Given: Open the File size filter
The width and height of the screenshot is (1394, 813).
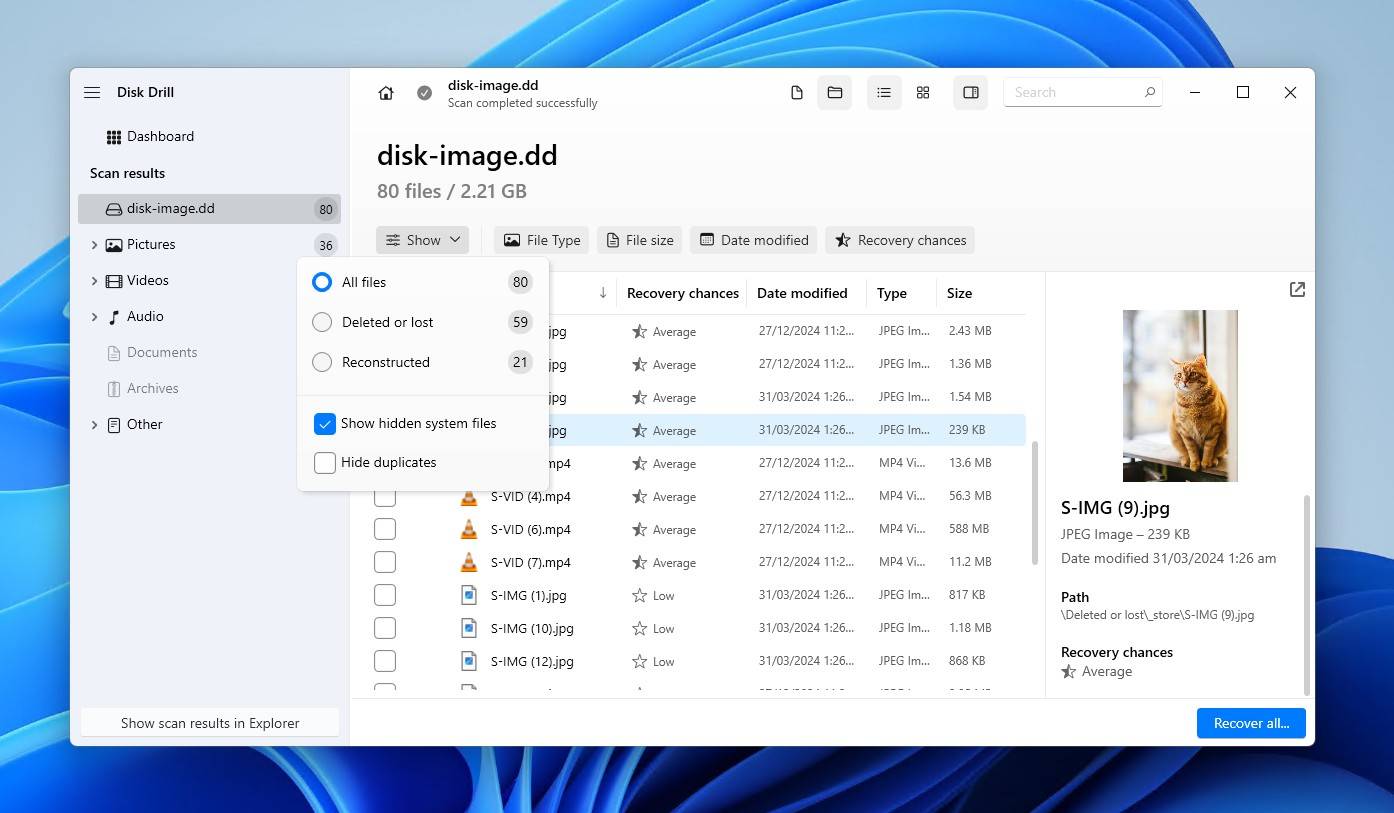Looking at the screenshot, I should coord(640,240).
